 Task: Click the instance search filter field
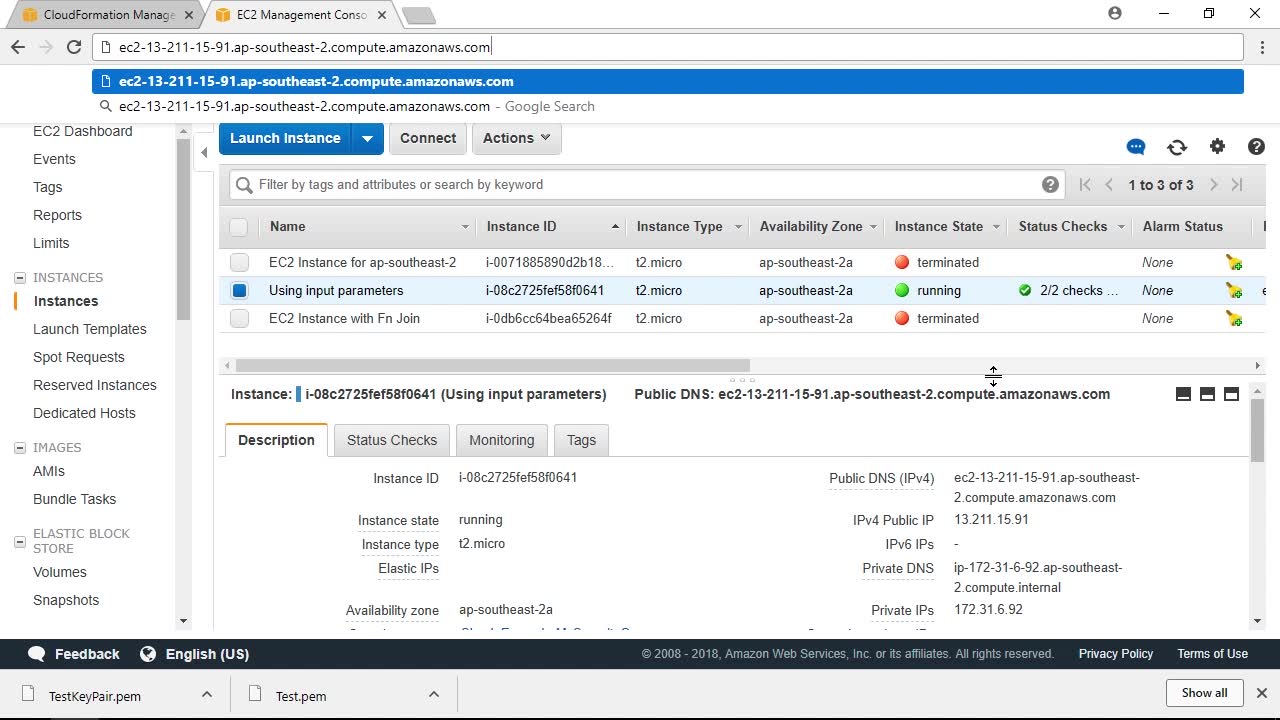[x=645, y=184]
